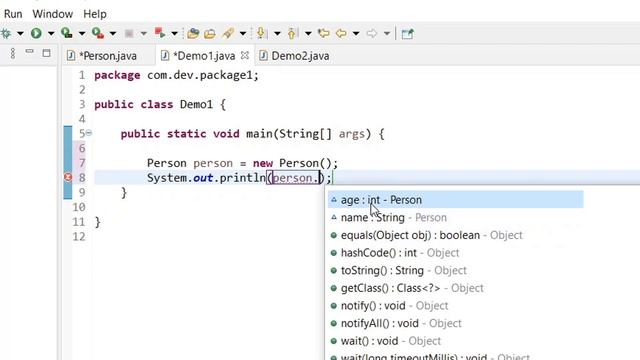Choose notifyAll() : void suggestion
The width and height of the screenshot is (640, 360).
point(456,323)
